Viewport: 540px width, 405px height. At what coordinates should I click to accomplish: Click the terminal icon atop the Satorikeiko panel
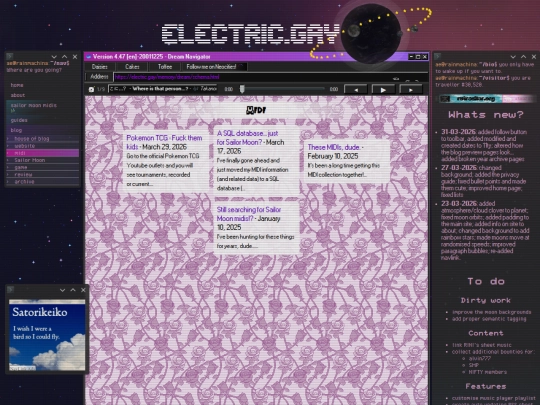(10, 290)
